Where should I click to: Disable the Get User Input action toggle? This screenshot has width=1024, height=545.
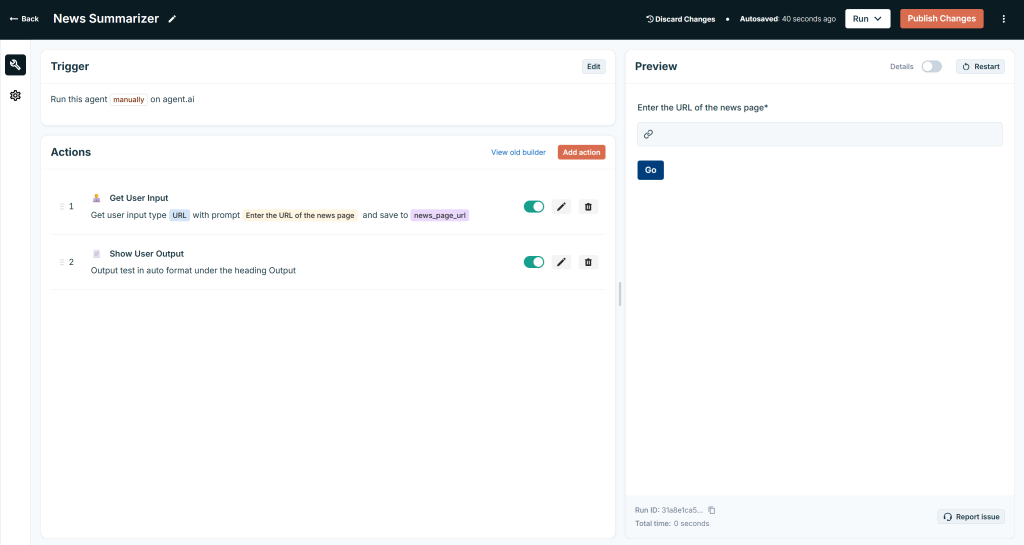pyautogui.click(x=534, y=207)
